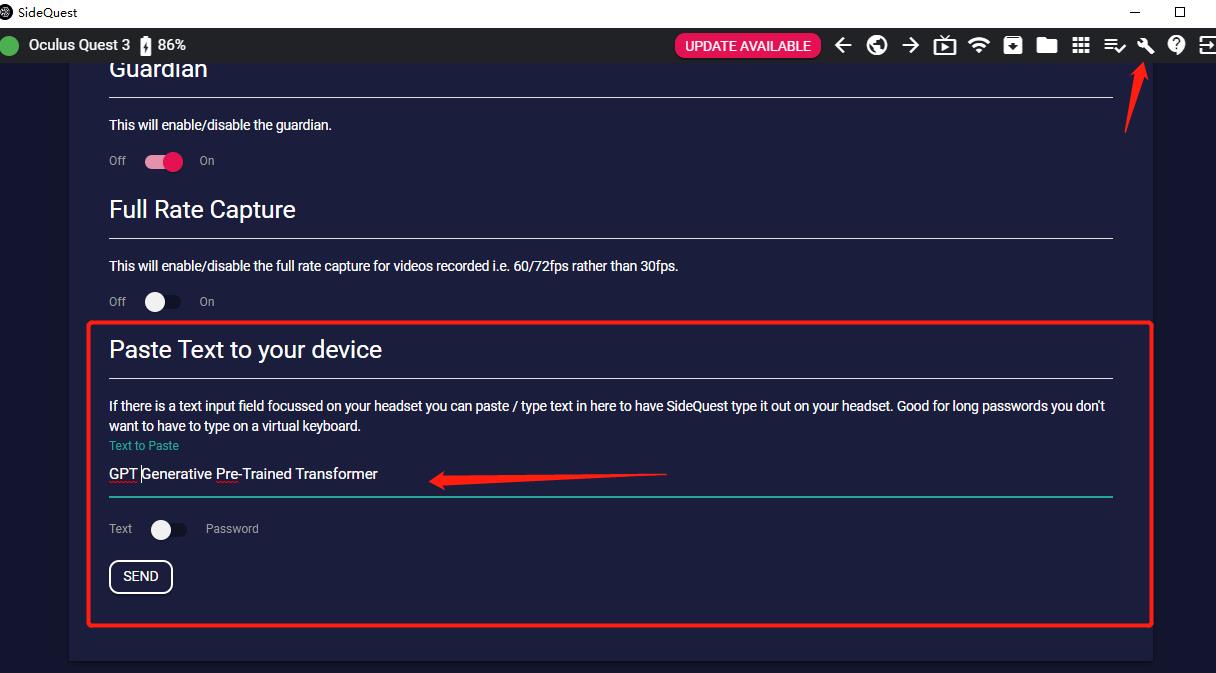Open the wrench device settings icon
The image size is (1216, 673).
tap(1146, 45)
